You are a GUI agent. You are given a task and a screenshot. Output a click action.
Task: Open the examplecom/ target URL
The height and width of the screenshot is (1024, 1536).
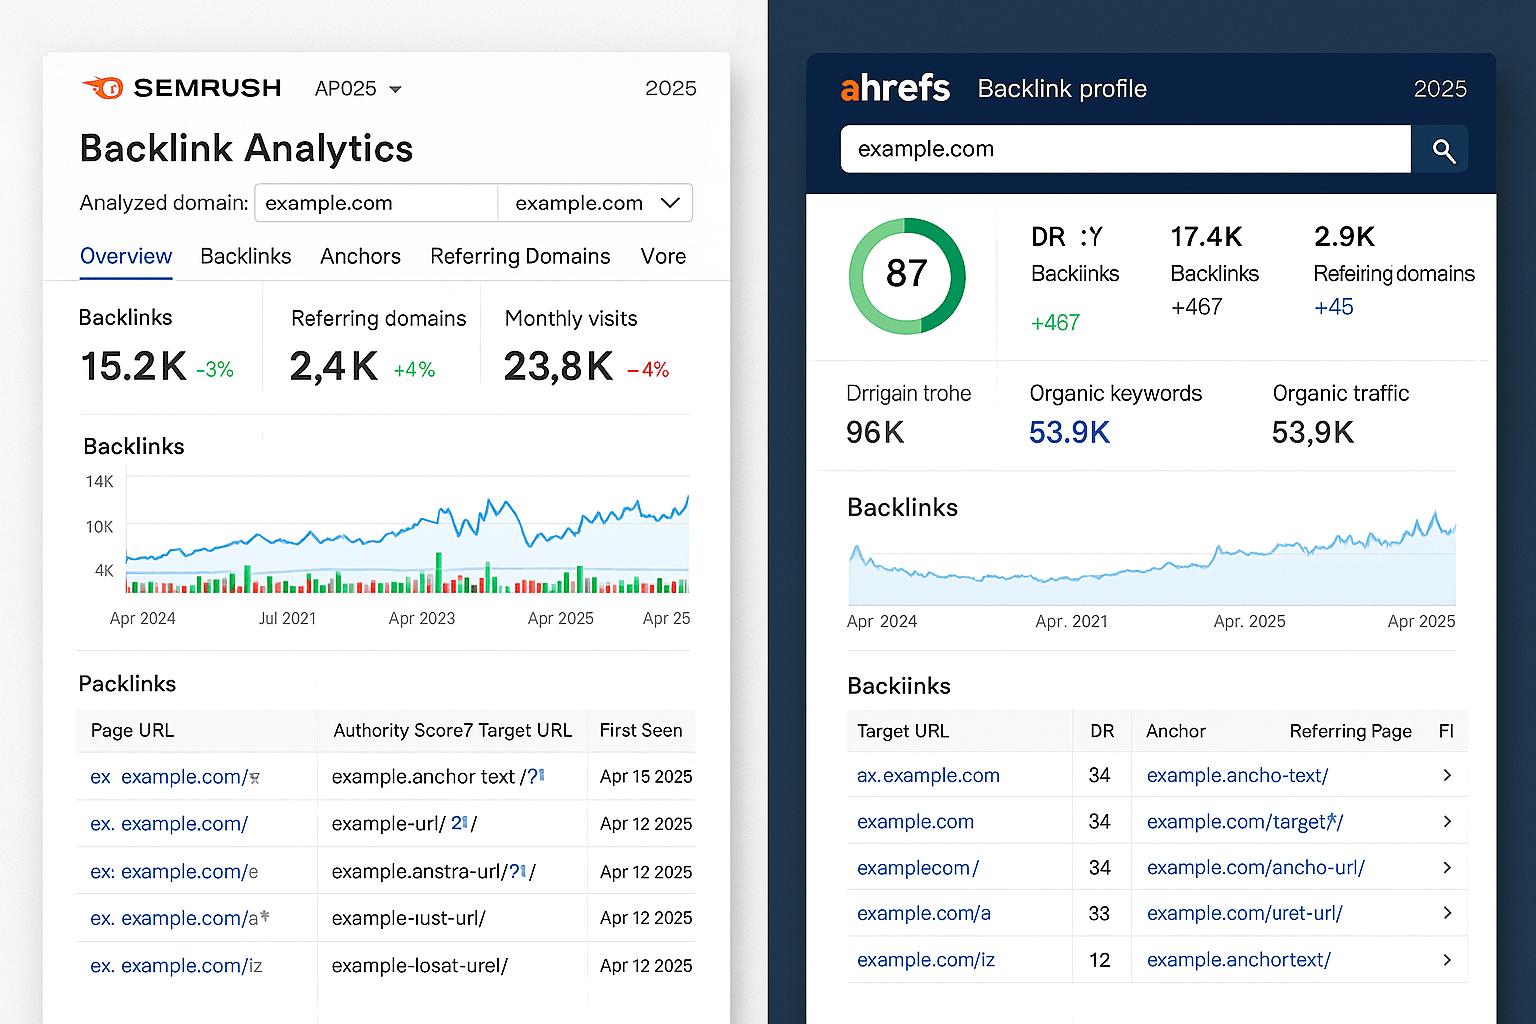tap(918, 867)
